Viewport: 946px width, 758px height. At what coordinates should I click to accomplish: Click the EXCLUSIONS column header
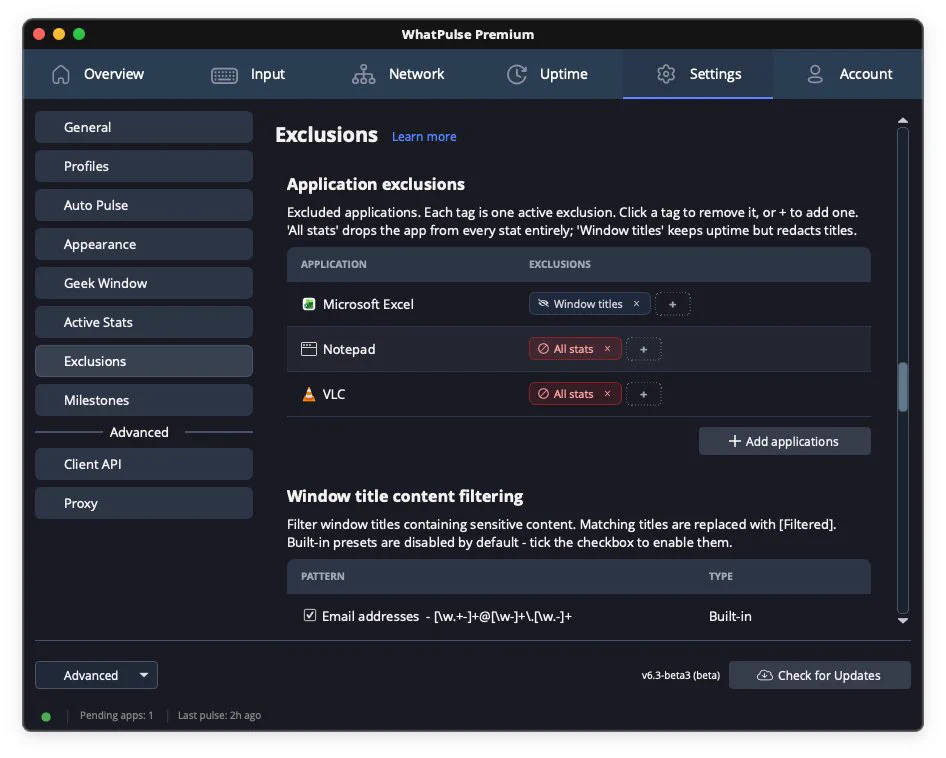point(560,264)
